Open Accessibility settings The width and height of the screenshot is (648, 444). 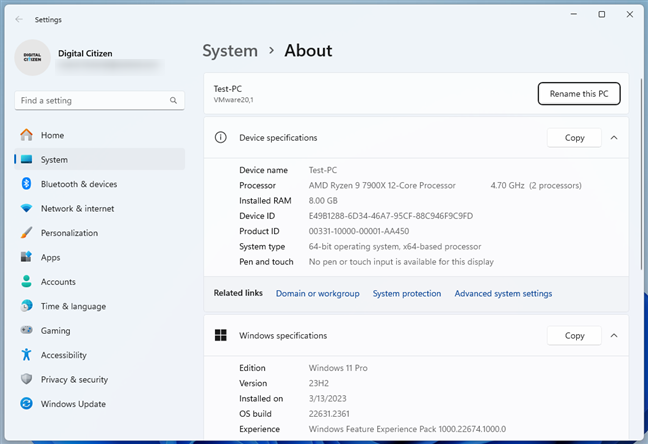(100, 354)
